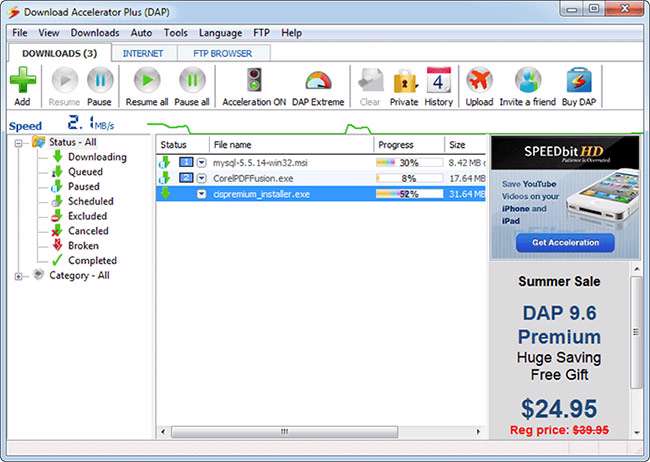Open dropdown arrow for cispremium_installer.exe
The image size is (650, 462).
coord(201,194)
